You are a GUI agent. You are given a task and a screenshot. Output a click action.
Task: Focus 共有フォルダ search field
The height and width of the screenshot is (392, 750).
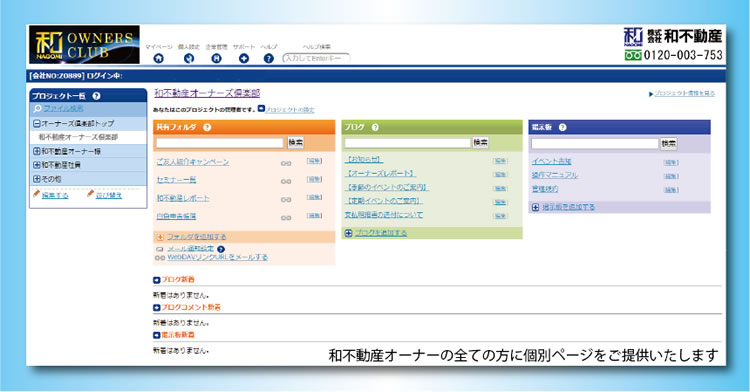[220, 142]
